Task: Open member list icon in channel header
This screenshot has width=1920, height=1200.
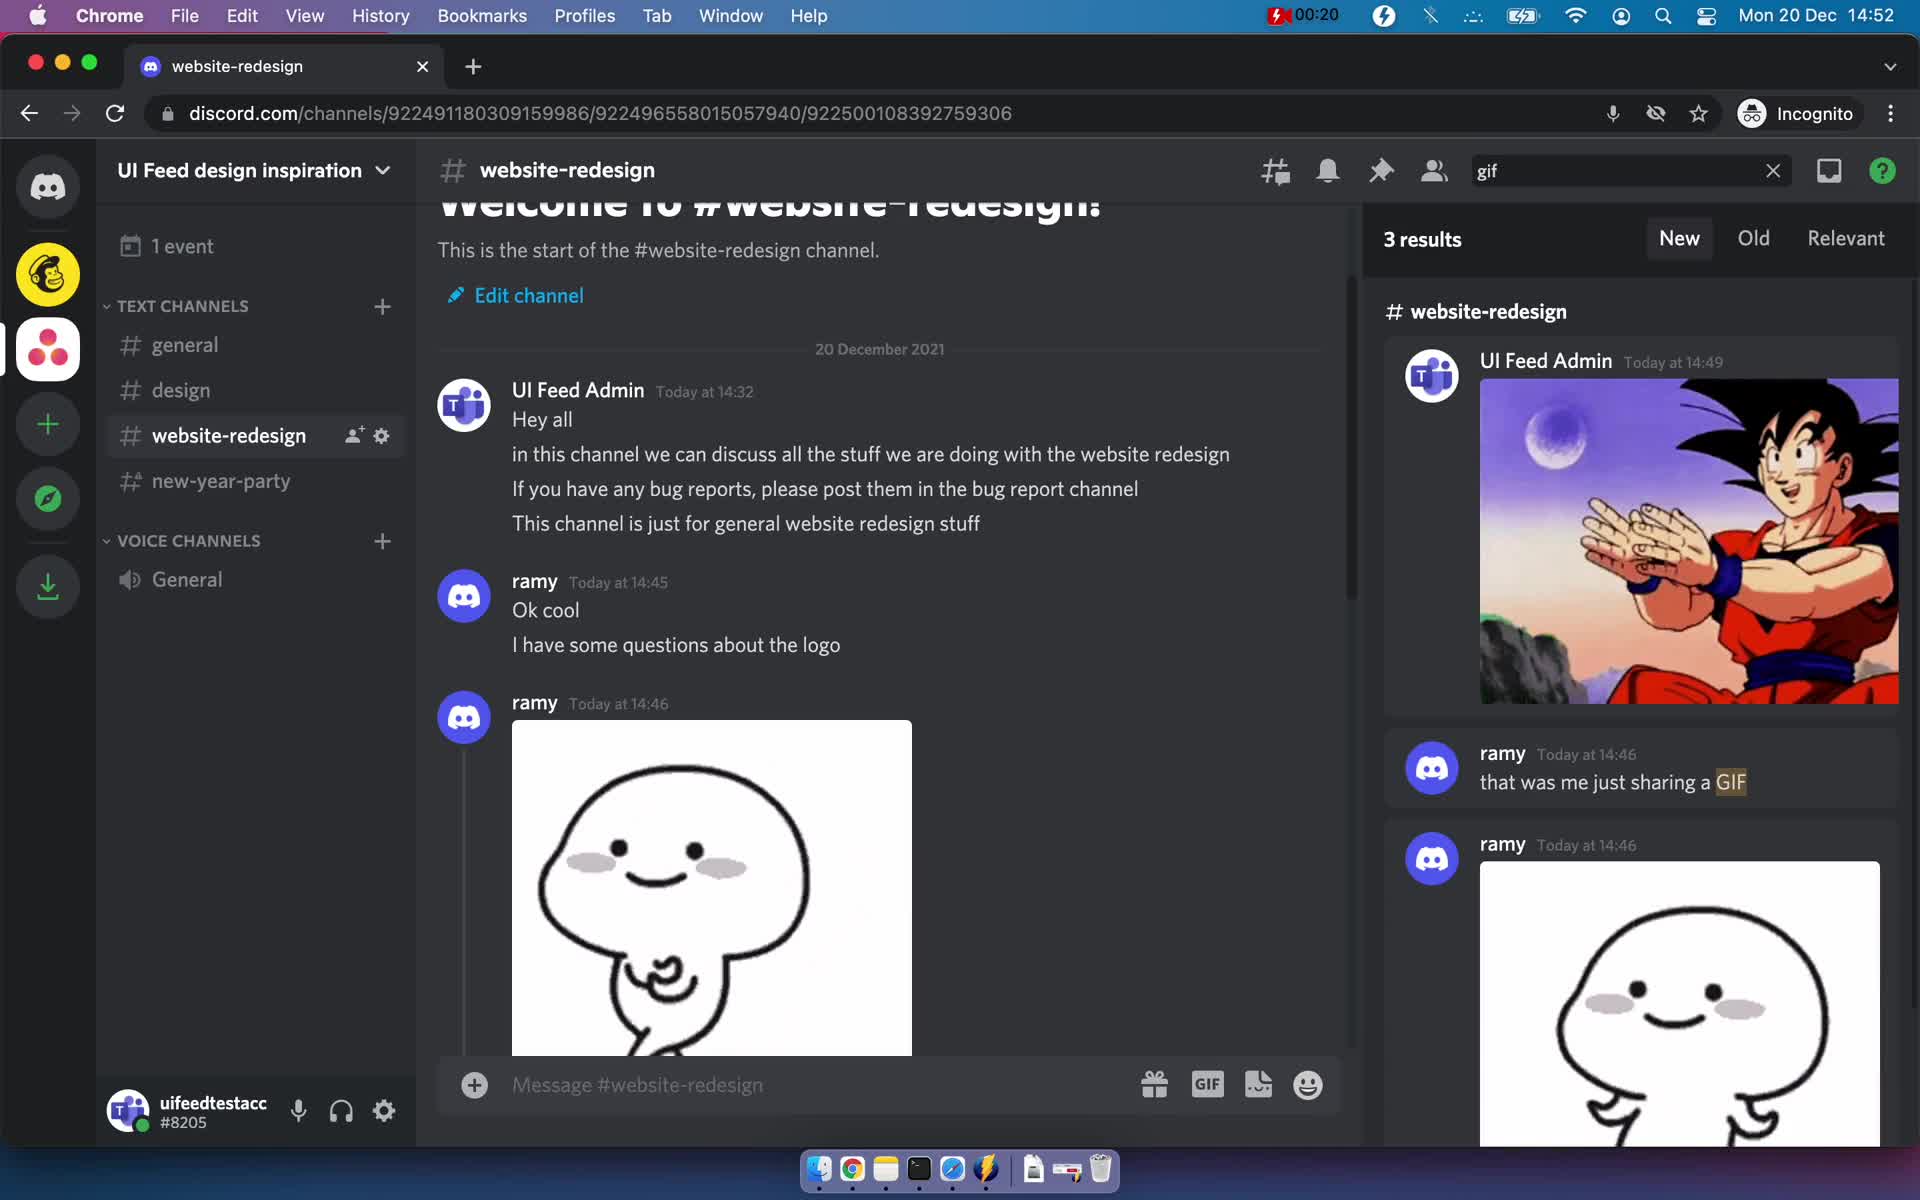Action: click(x=1433, y=170)
